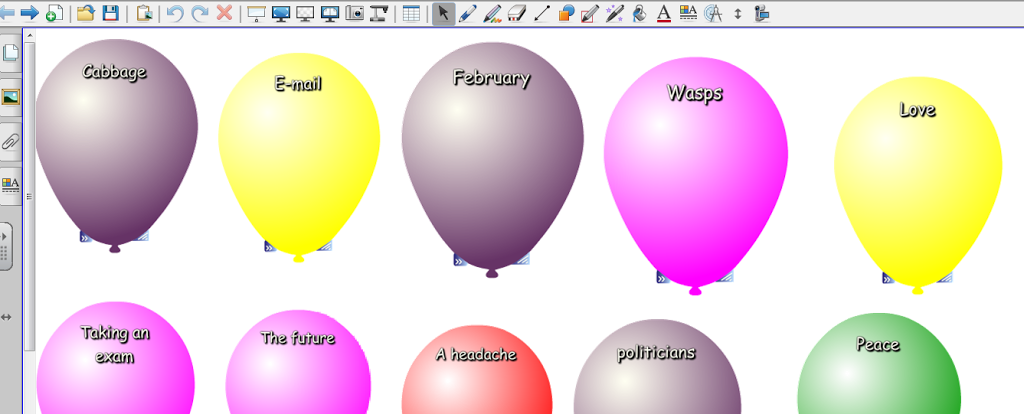Expand the collapsed sidebar handle
1024x414 pixels.
6,246
